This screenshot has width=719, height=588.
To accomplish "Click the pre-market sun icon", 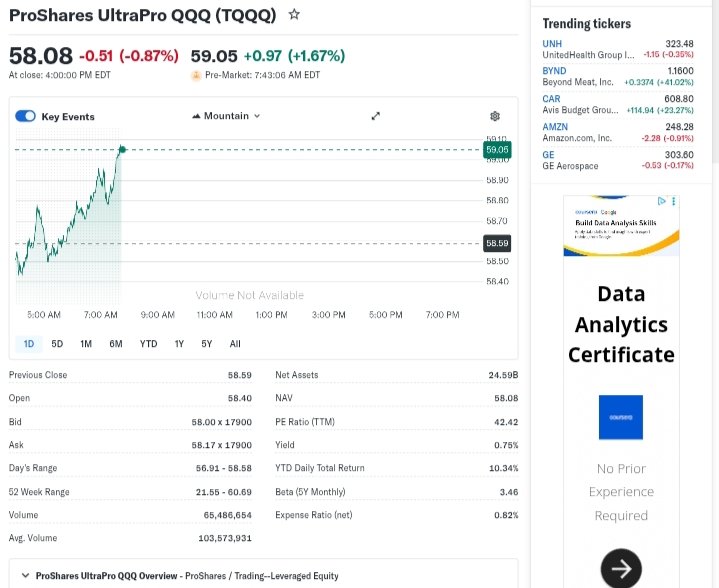I will 196,75.
